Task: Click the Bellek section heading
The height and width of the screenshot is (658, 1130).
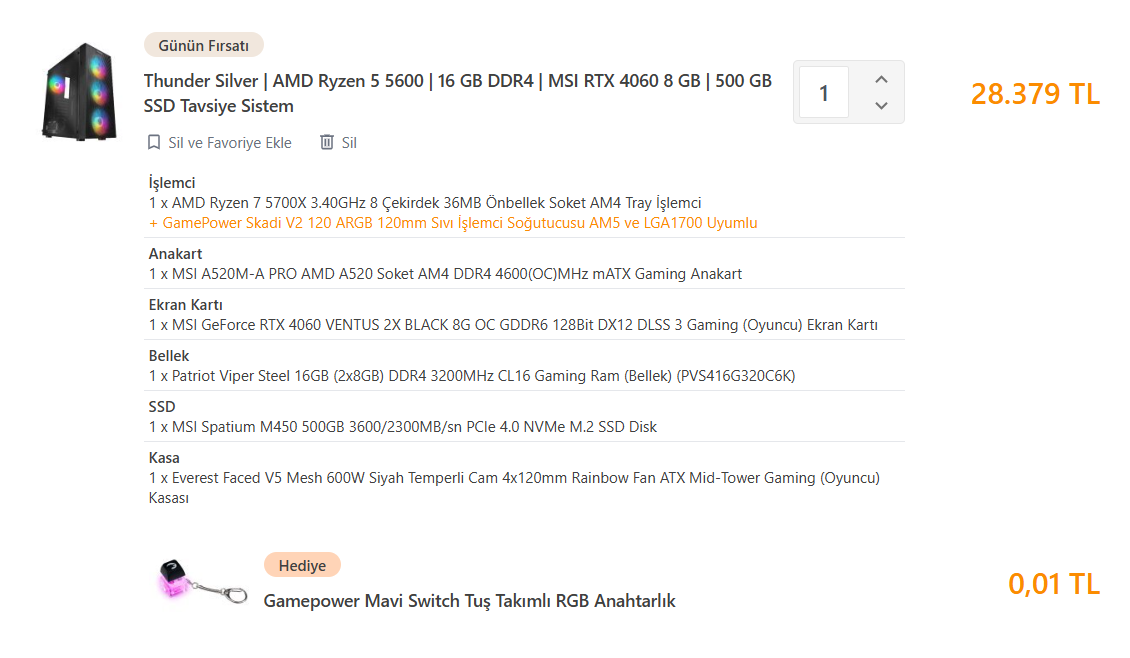Action: click(x=169, y=356)
